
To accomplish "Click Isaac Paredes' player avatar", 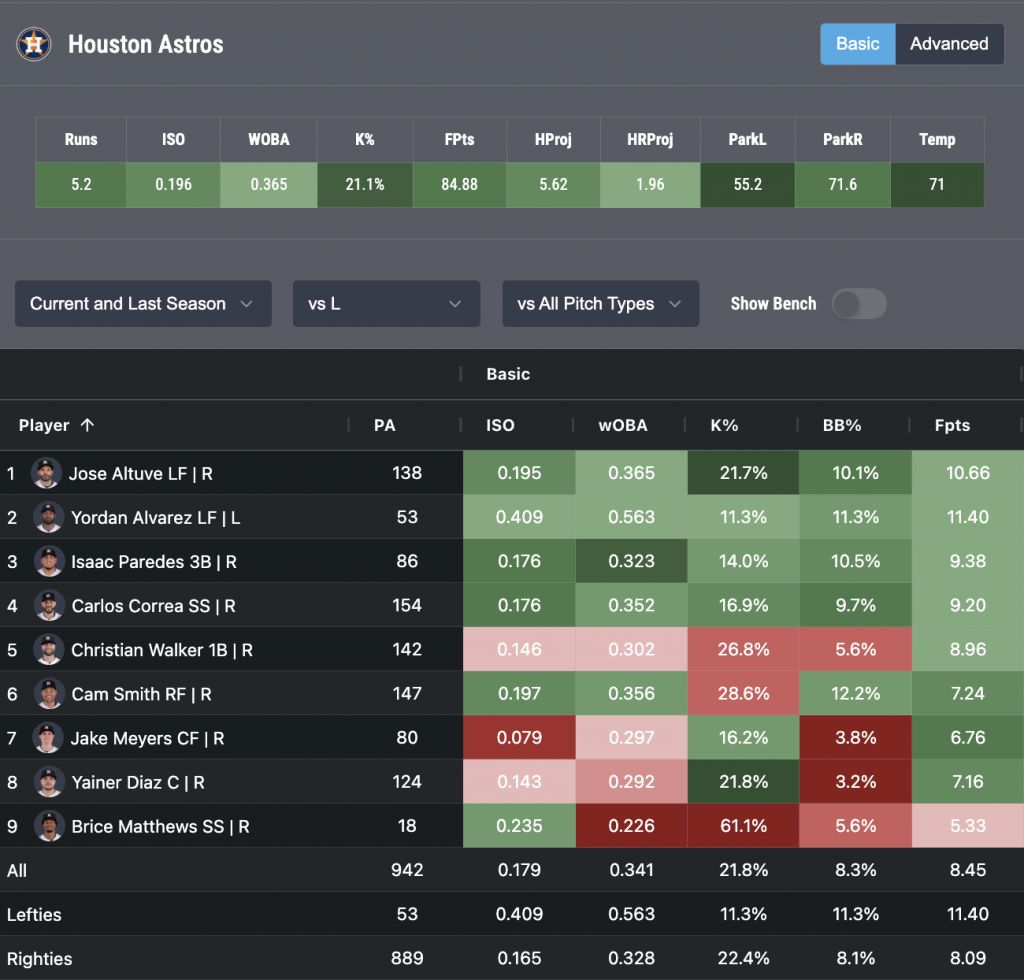I will tap(48, 561).
